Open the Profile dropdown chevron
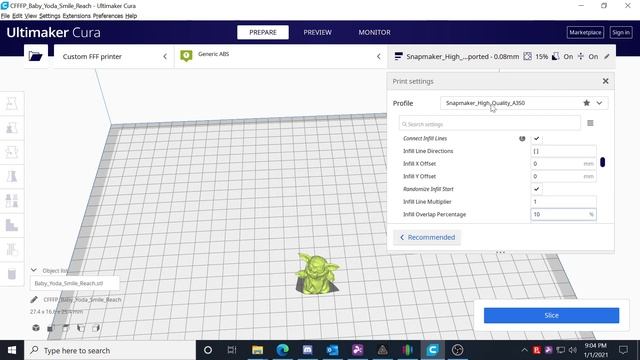The image size is (640, 360). pos(599,103)
